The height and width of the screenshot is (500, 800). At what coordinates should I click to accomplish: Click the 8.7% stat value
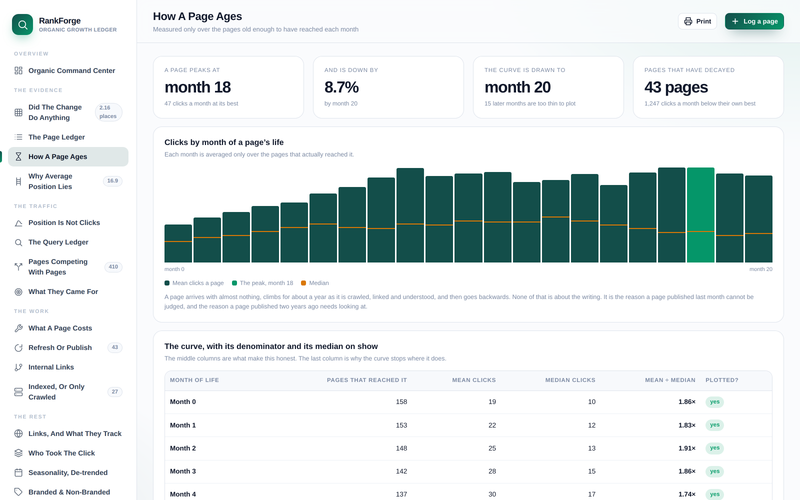341,87
